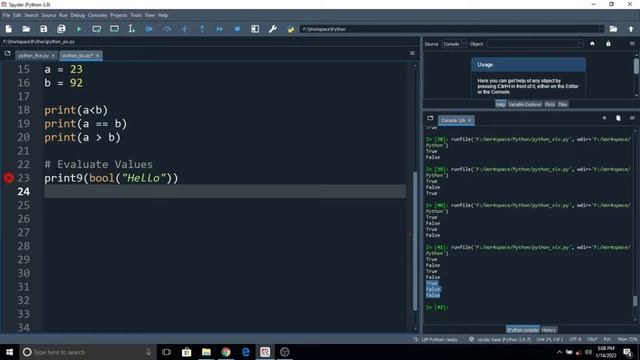Browse editor tabs with the tab-list icon
The width and height of the screenshot is (640, 360).
(7, 53)
